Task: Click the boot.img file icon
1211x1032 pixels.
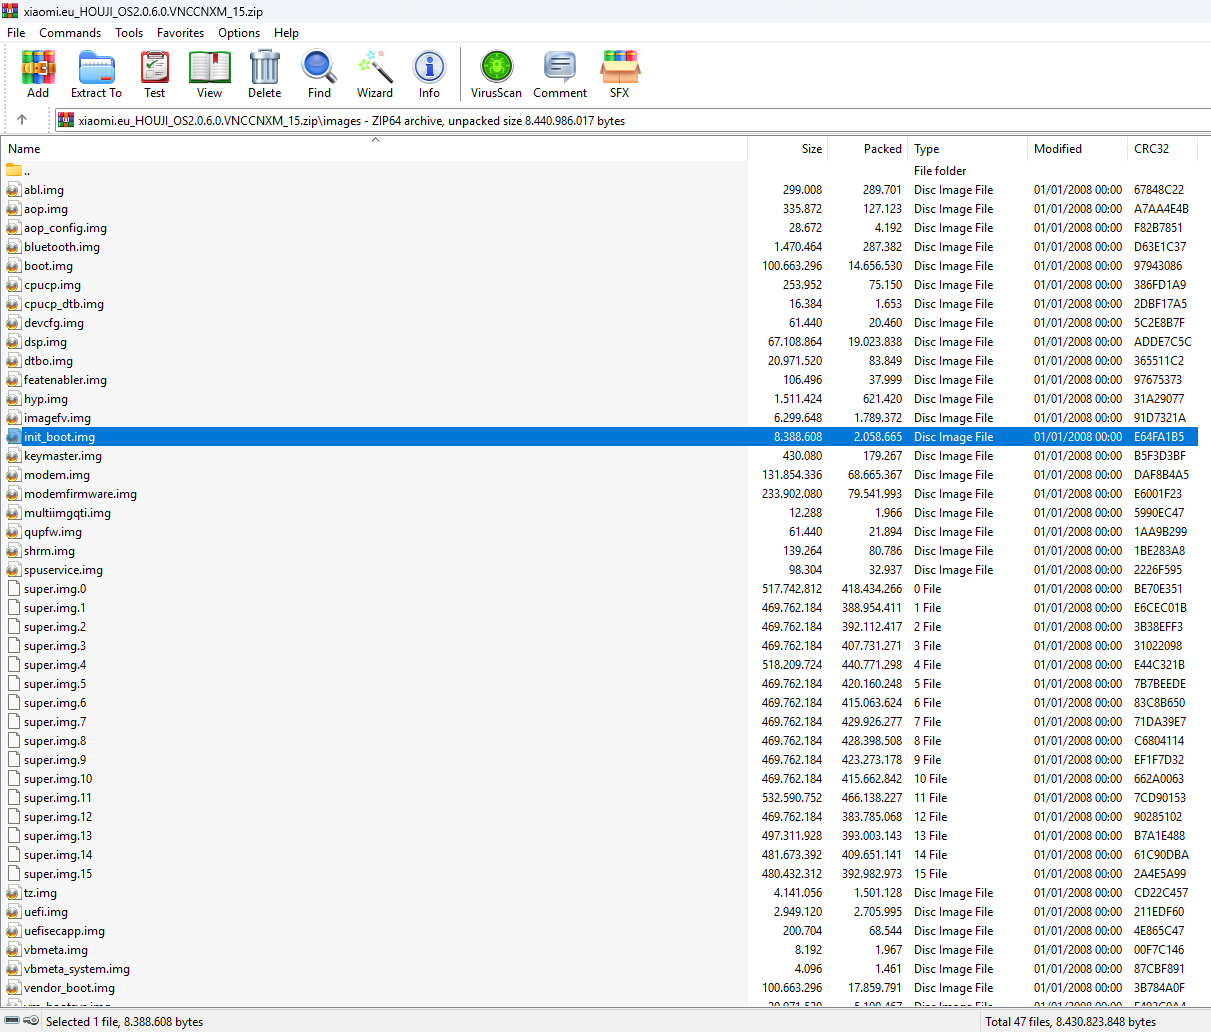Action: [14, 266]
